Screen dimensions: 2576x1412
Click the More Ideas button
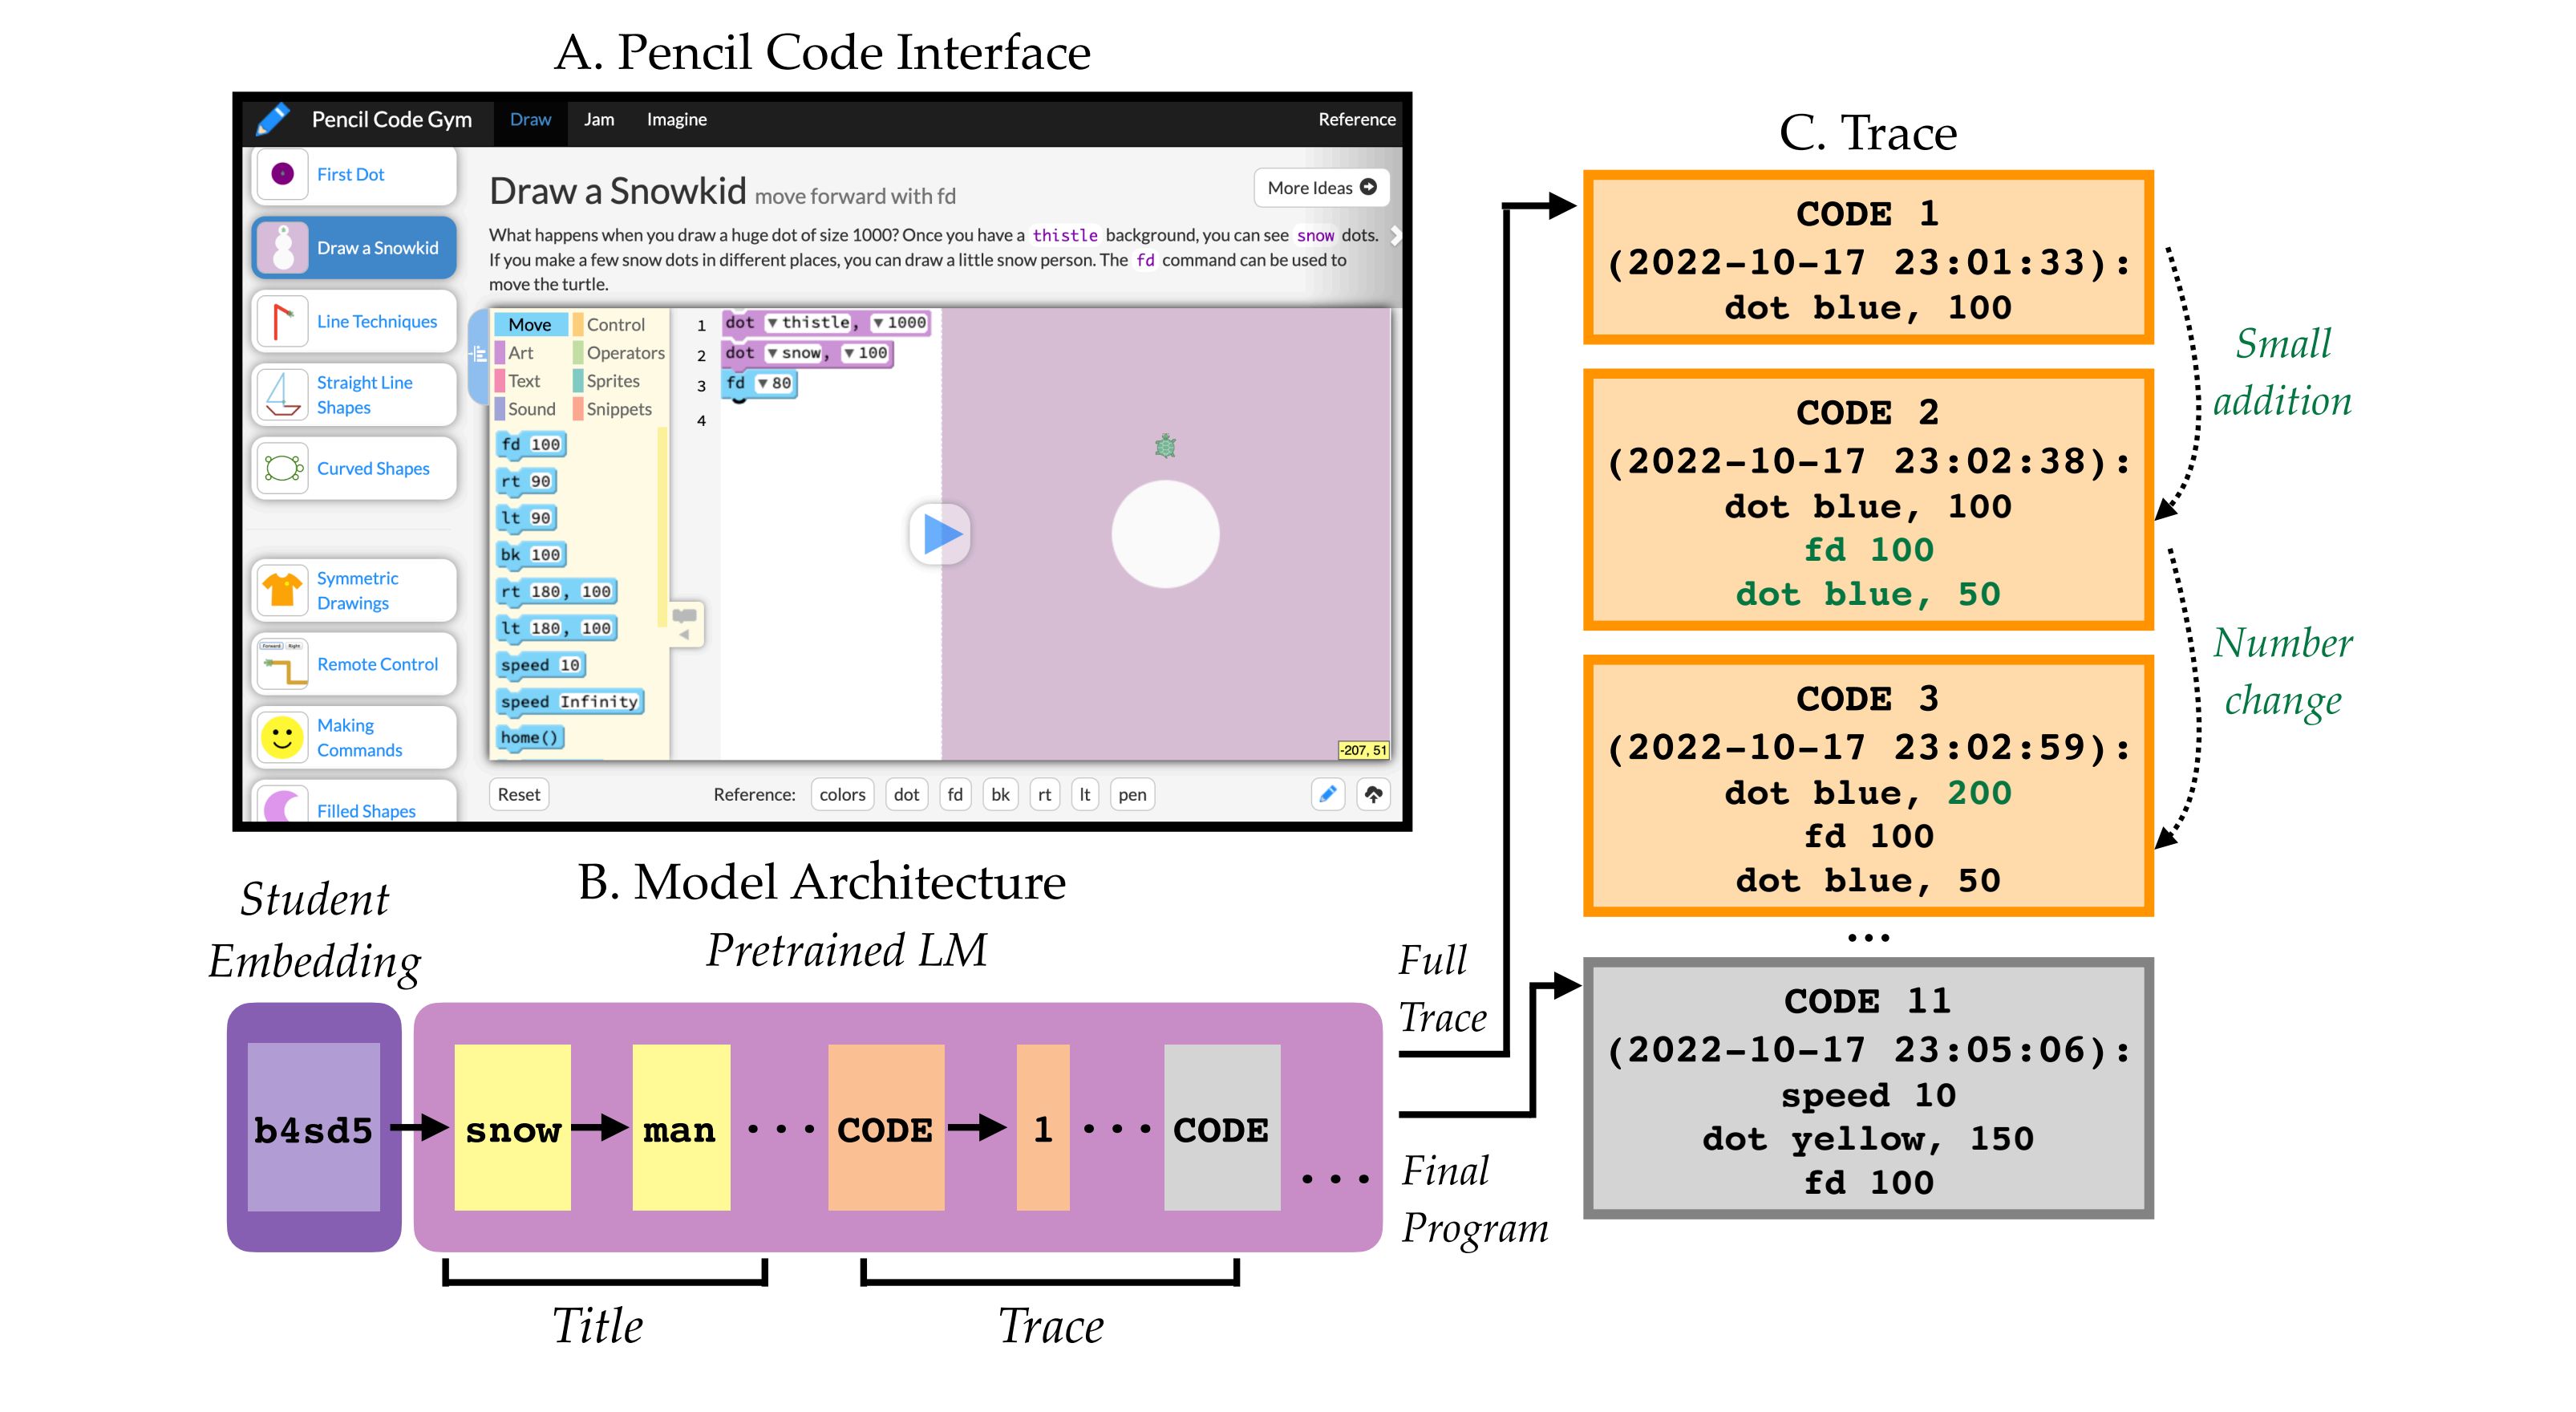coord(1321,187)
